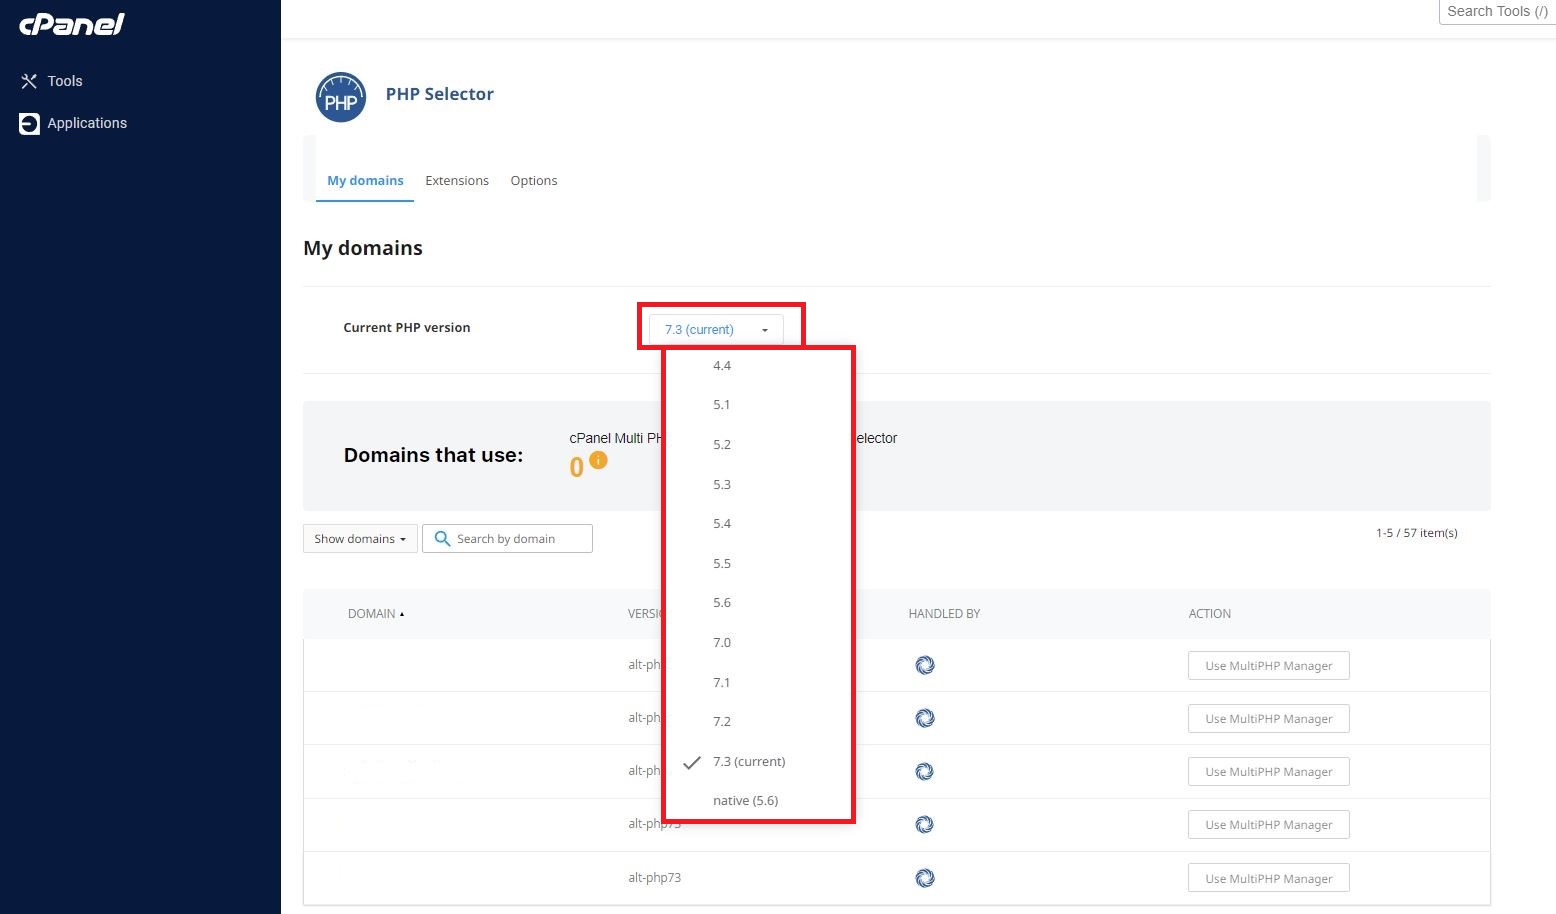Click the Current PHP version label
The image size is (1556, 914).
tap(407, 328)
